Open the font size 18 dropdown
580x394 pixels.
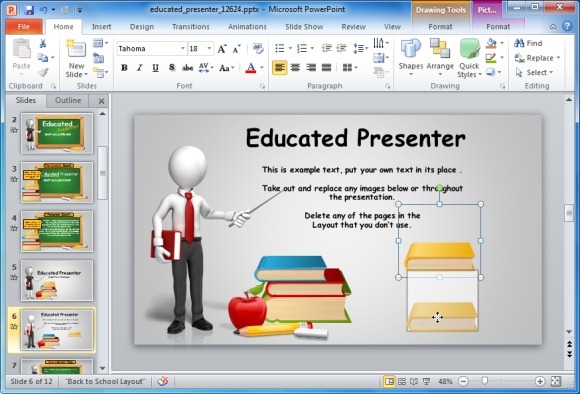tap(209, 48)
